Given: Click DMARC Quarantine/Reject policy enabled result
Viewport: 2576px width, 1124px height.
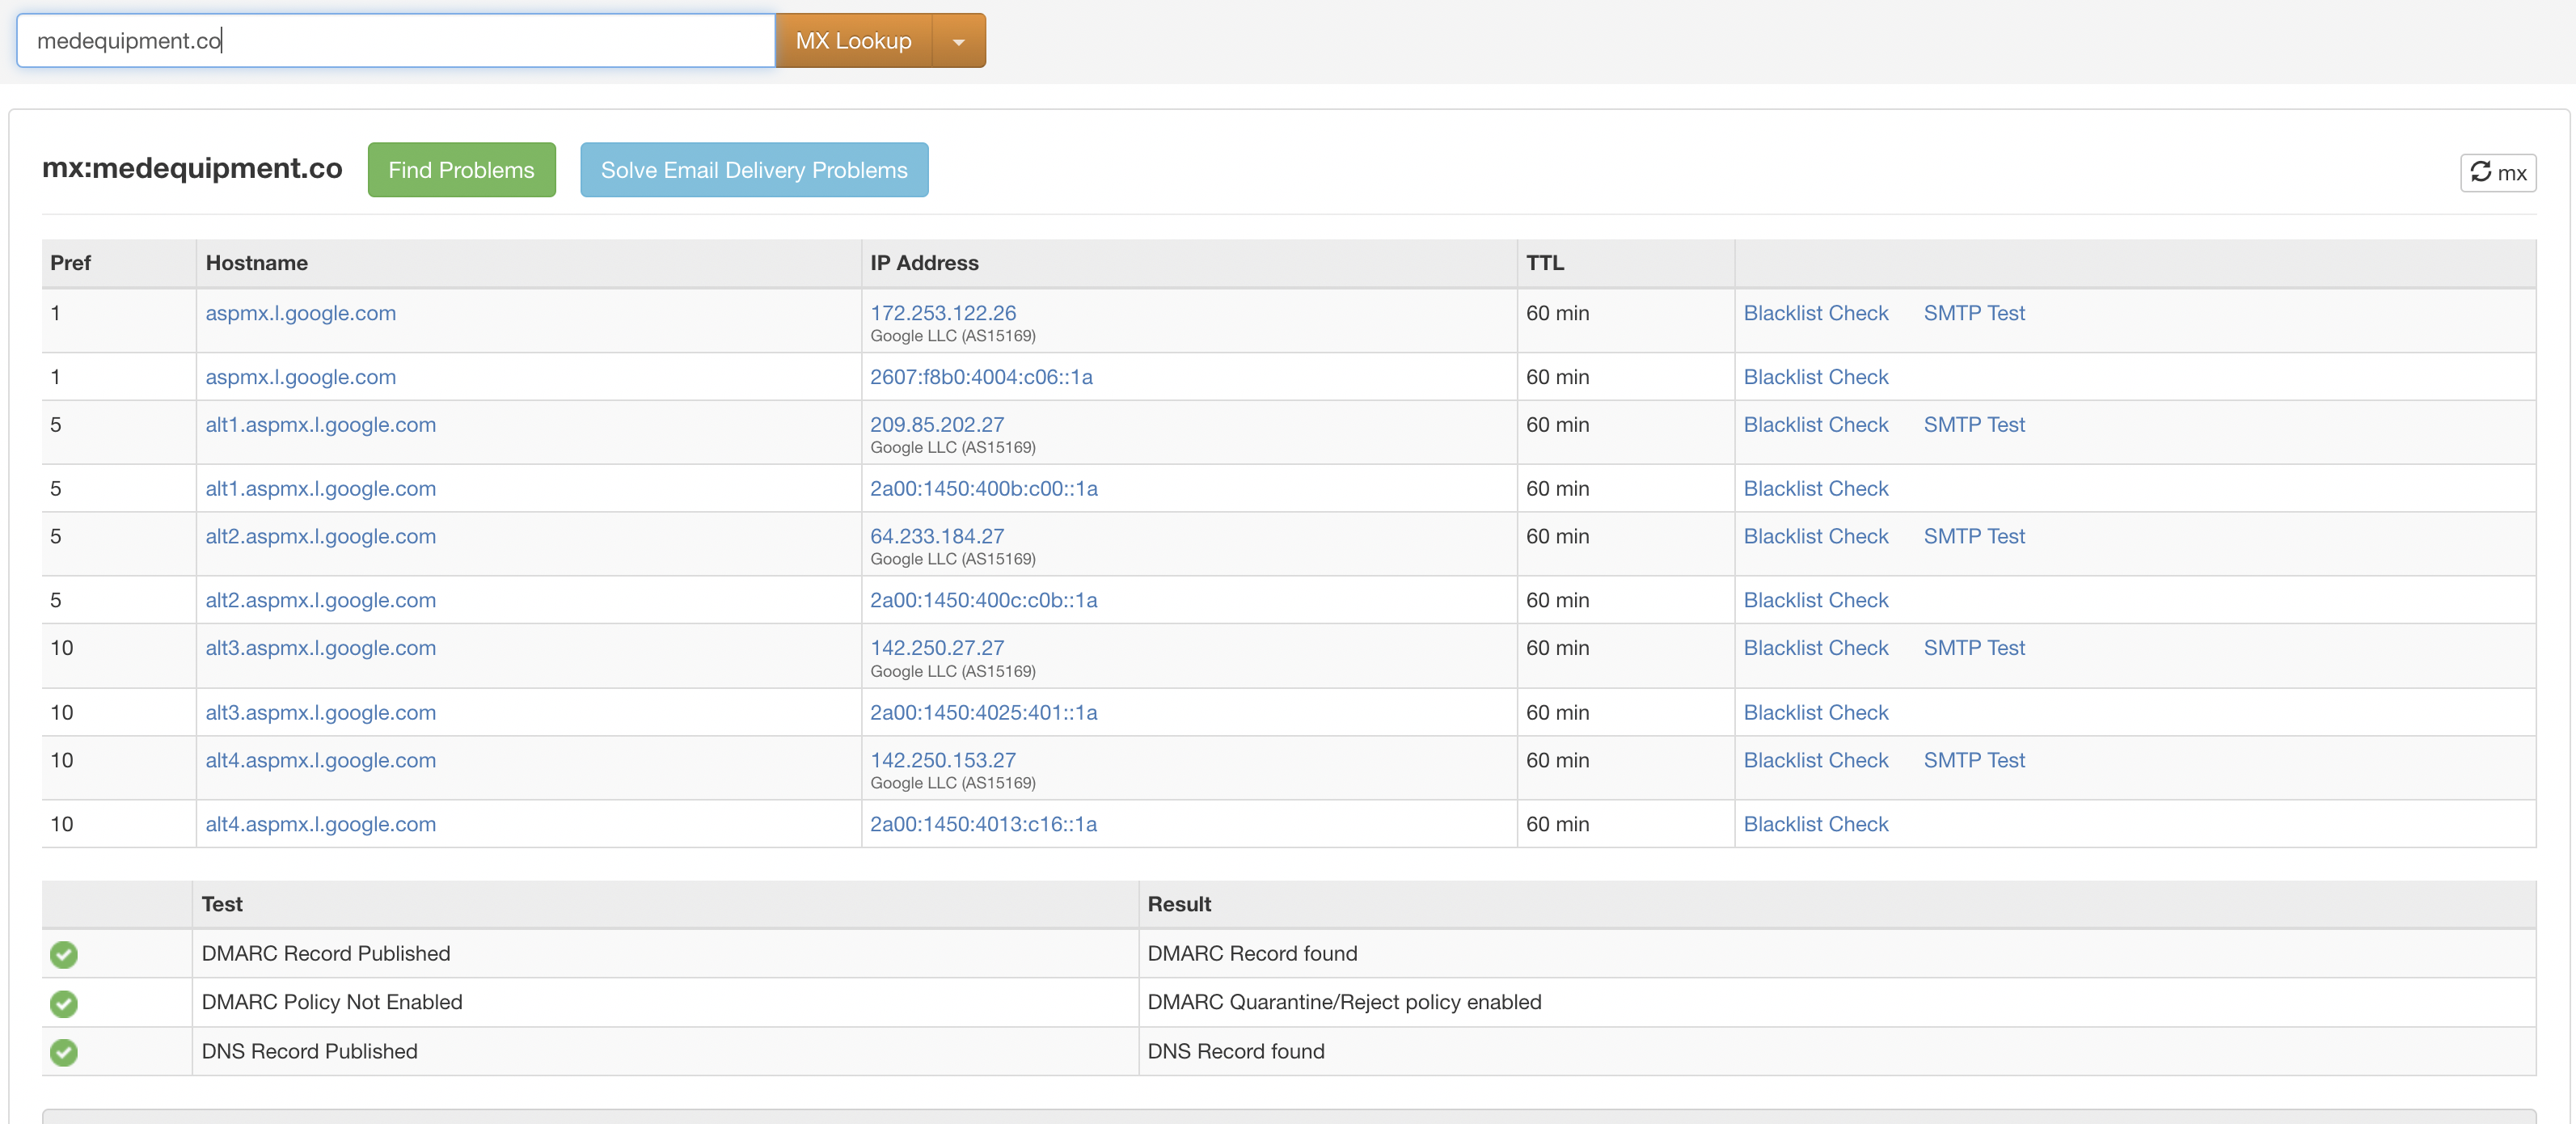Looking at the screenshot, I should [x=1344, y=1002].
